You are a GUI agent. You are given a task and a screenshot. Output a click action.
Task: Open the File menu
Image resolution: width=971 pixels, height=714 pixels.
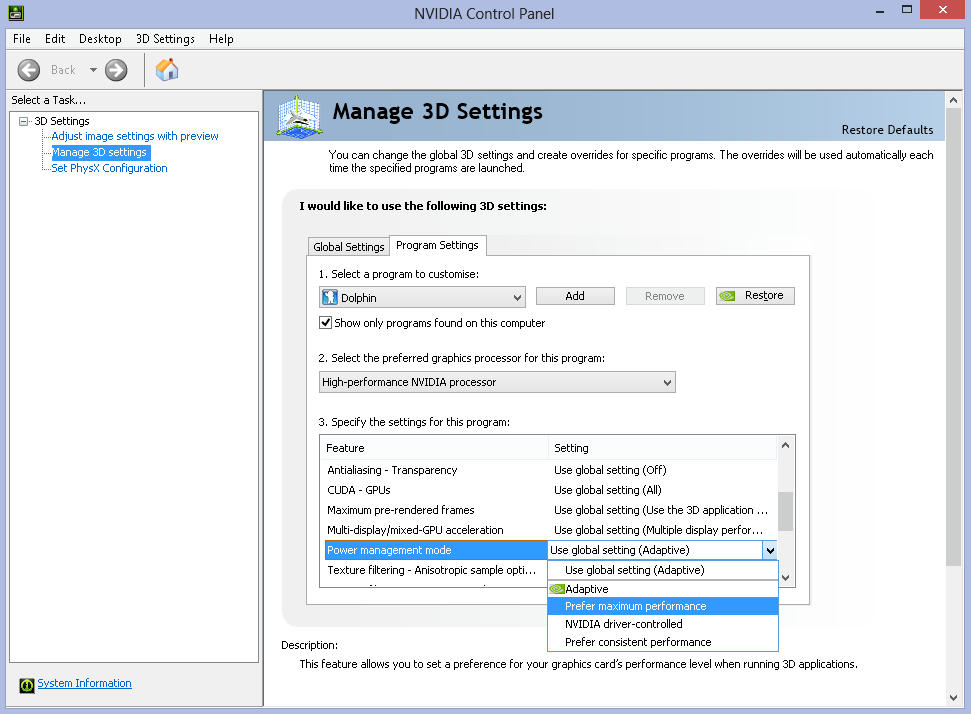tap(22, 38)
